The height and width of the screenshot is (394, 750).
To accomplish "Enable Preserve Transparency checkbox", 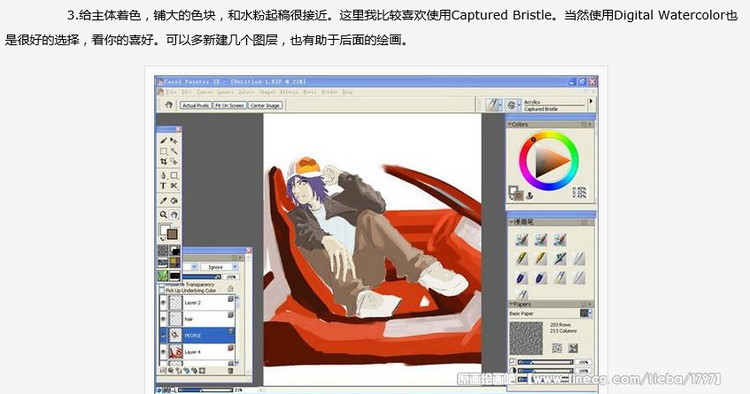I will [161, 285].
